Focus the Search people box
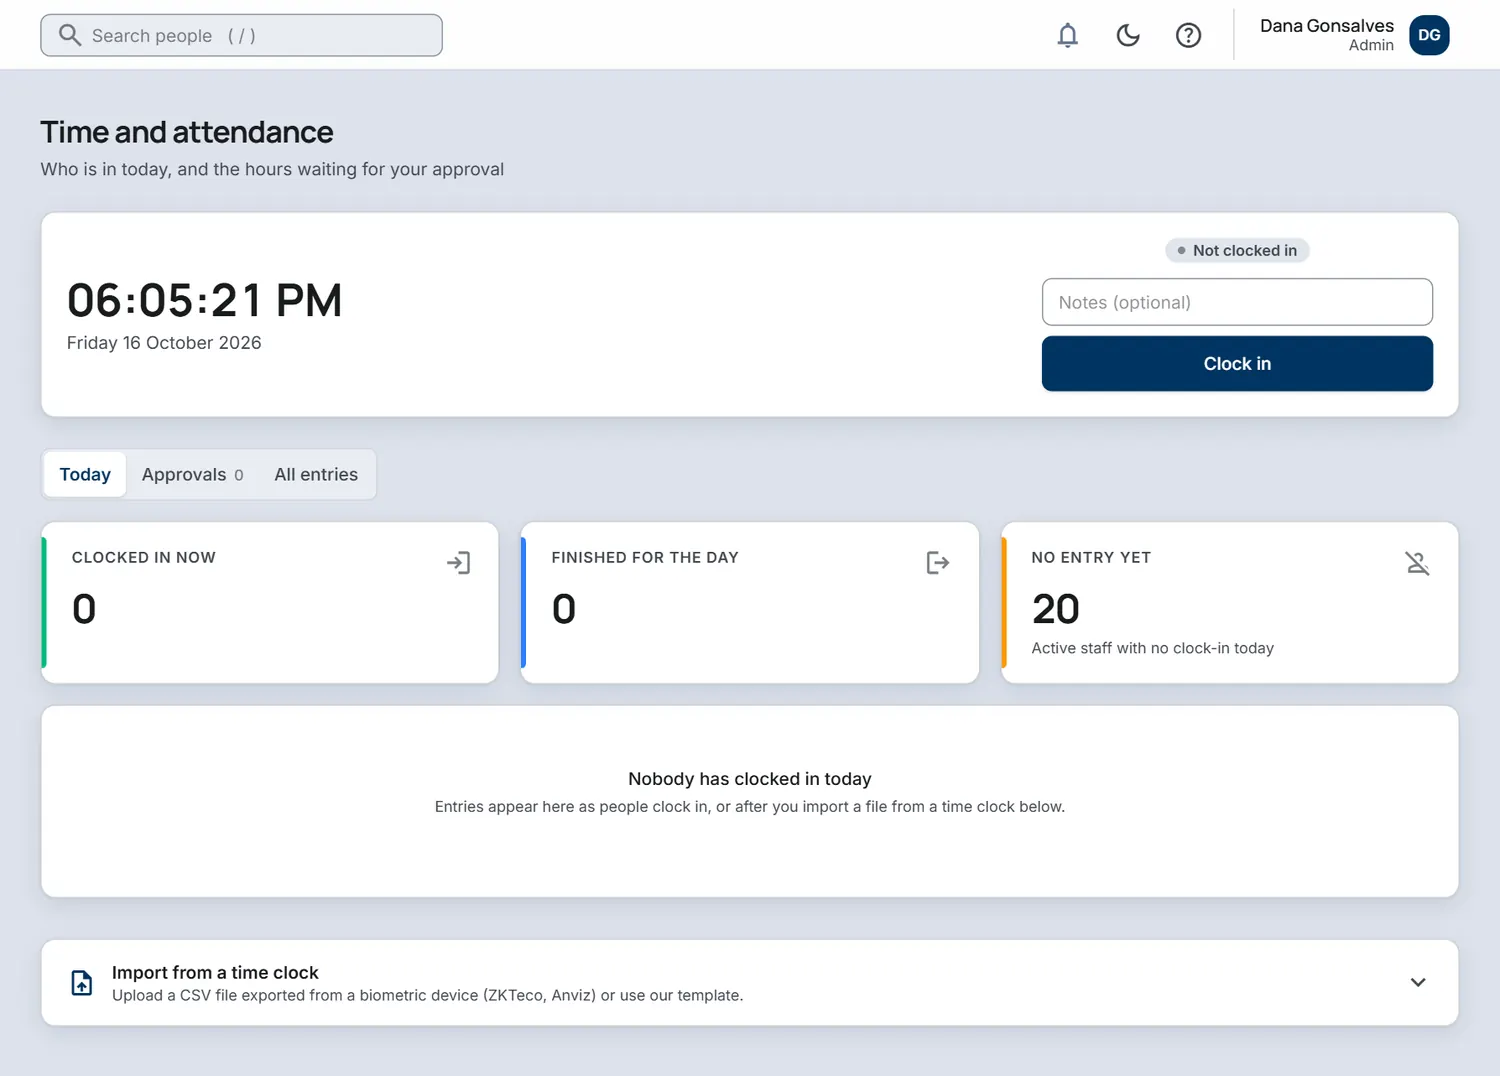Screen dimensions: 1500x1076 pyautogui.click(x=241, y=35)
